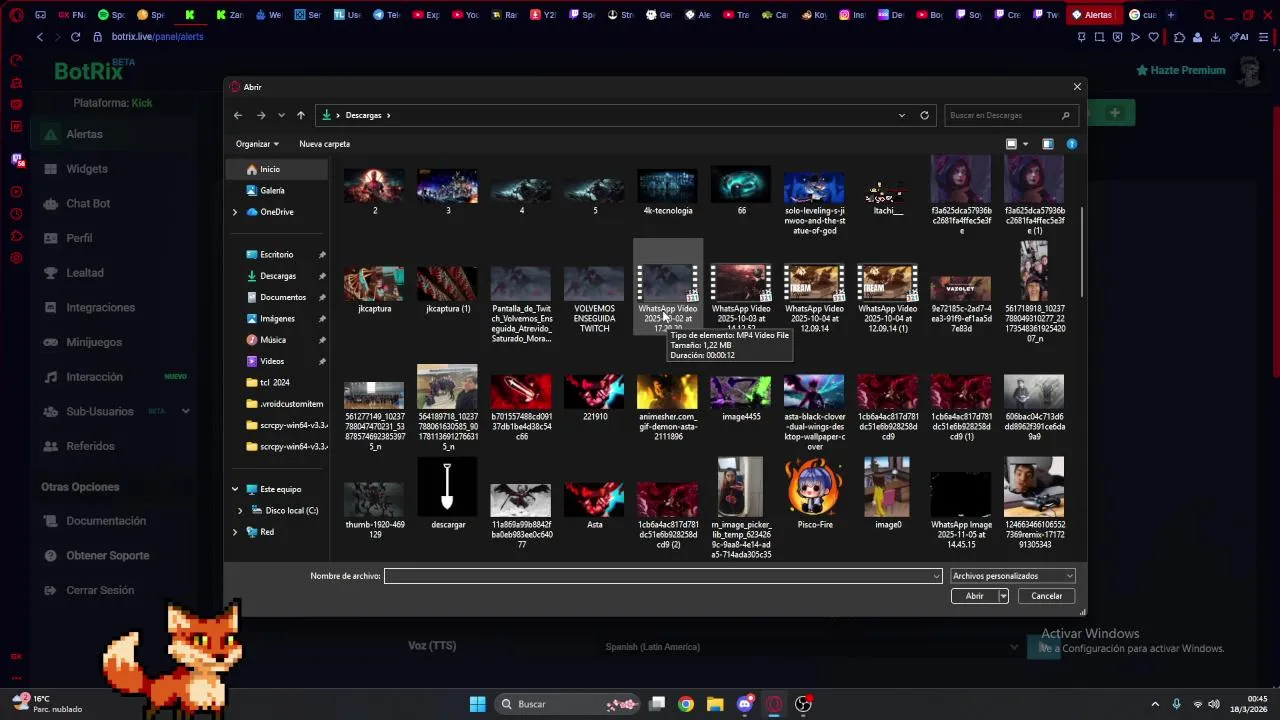The height and width of the screenshot is (720, 1280).
Task: Select the Itachi file thumbnail
Action: tap(887, 192)
